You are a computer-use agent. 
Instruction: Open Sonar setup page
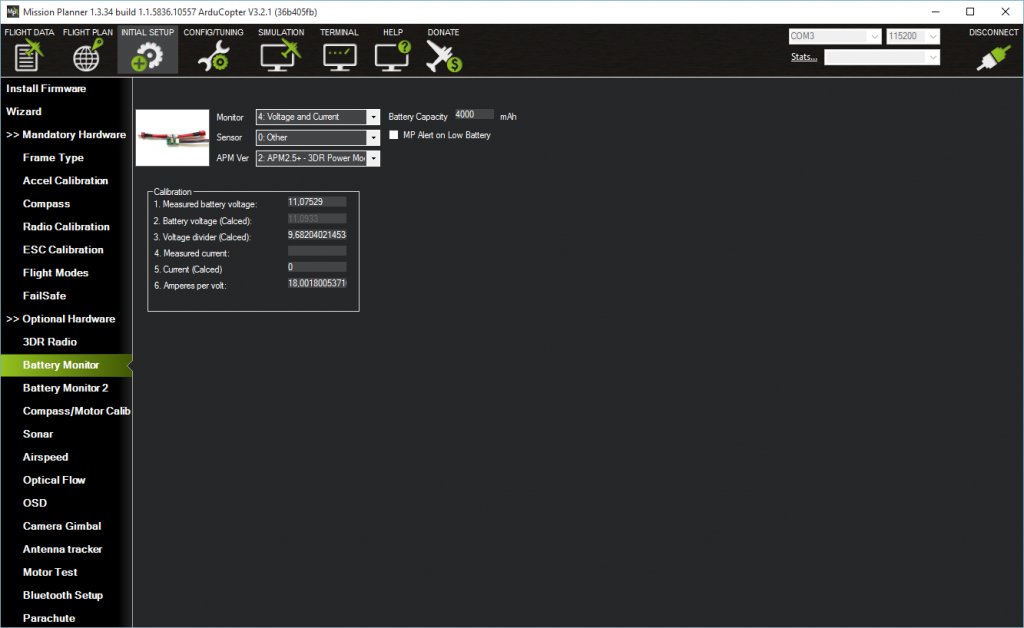click(38, 434)
